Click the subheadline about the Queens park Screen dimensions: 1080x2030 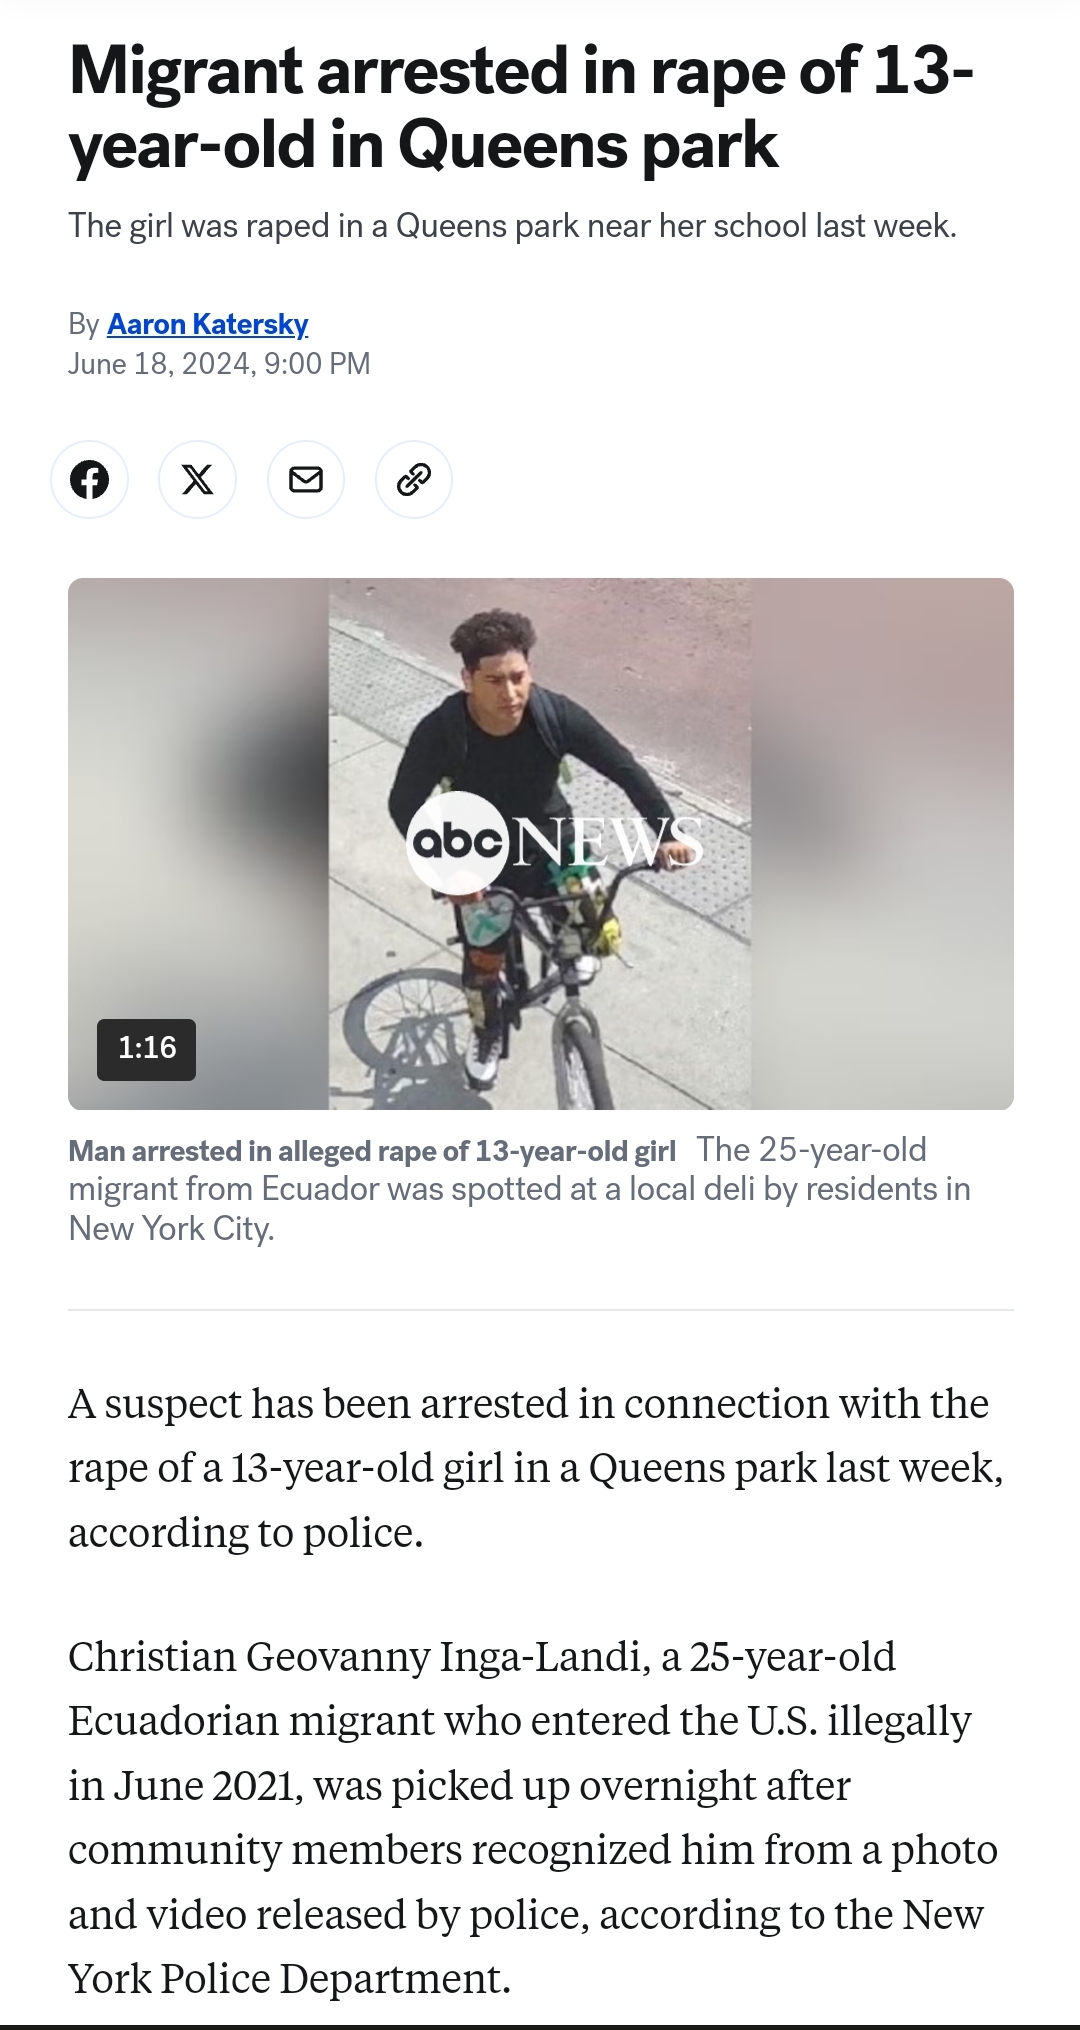click(x=512, y=226)
